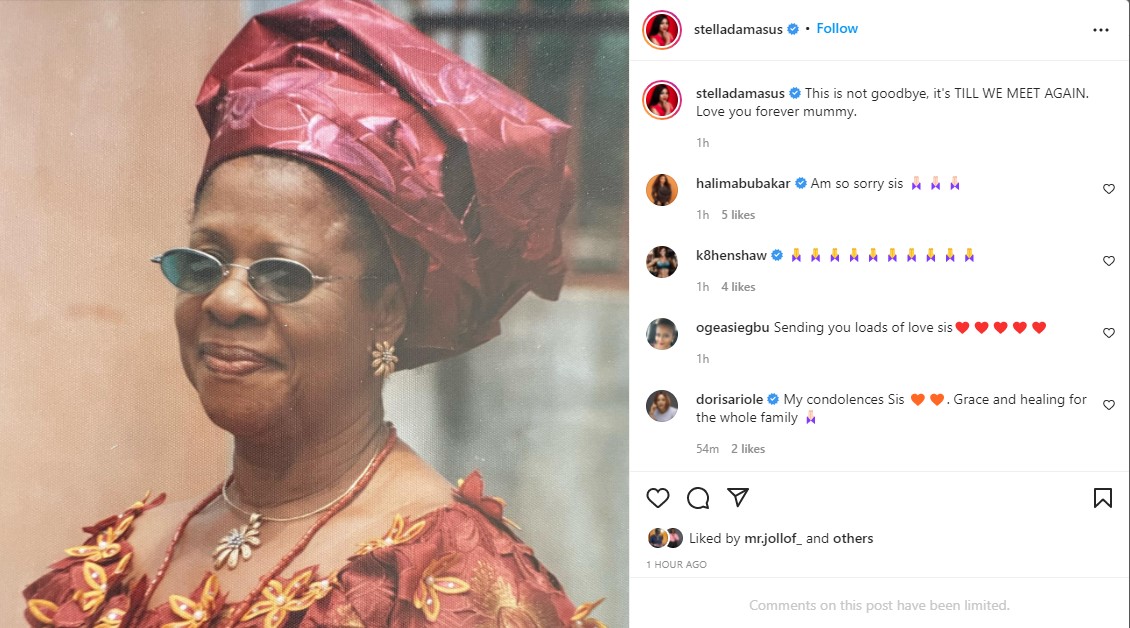View others who liked the post
The height and width of the screenshot is (628, 1130).
coord(853,538)
